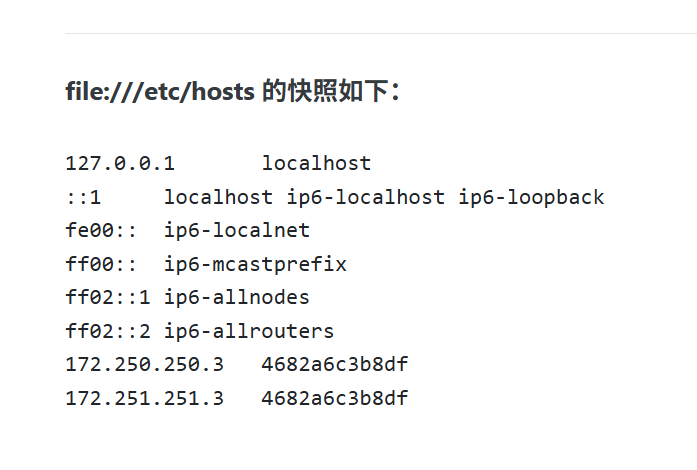Click the fe00:: address
This screenshot has height=470, width=697.
coord(101,230)
